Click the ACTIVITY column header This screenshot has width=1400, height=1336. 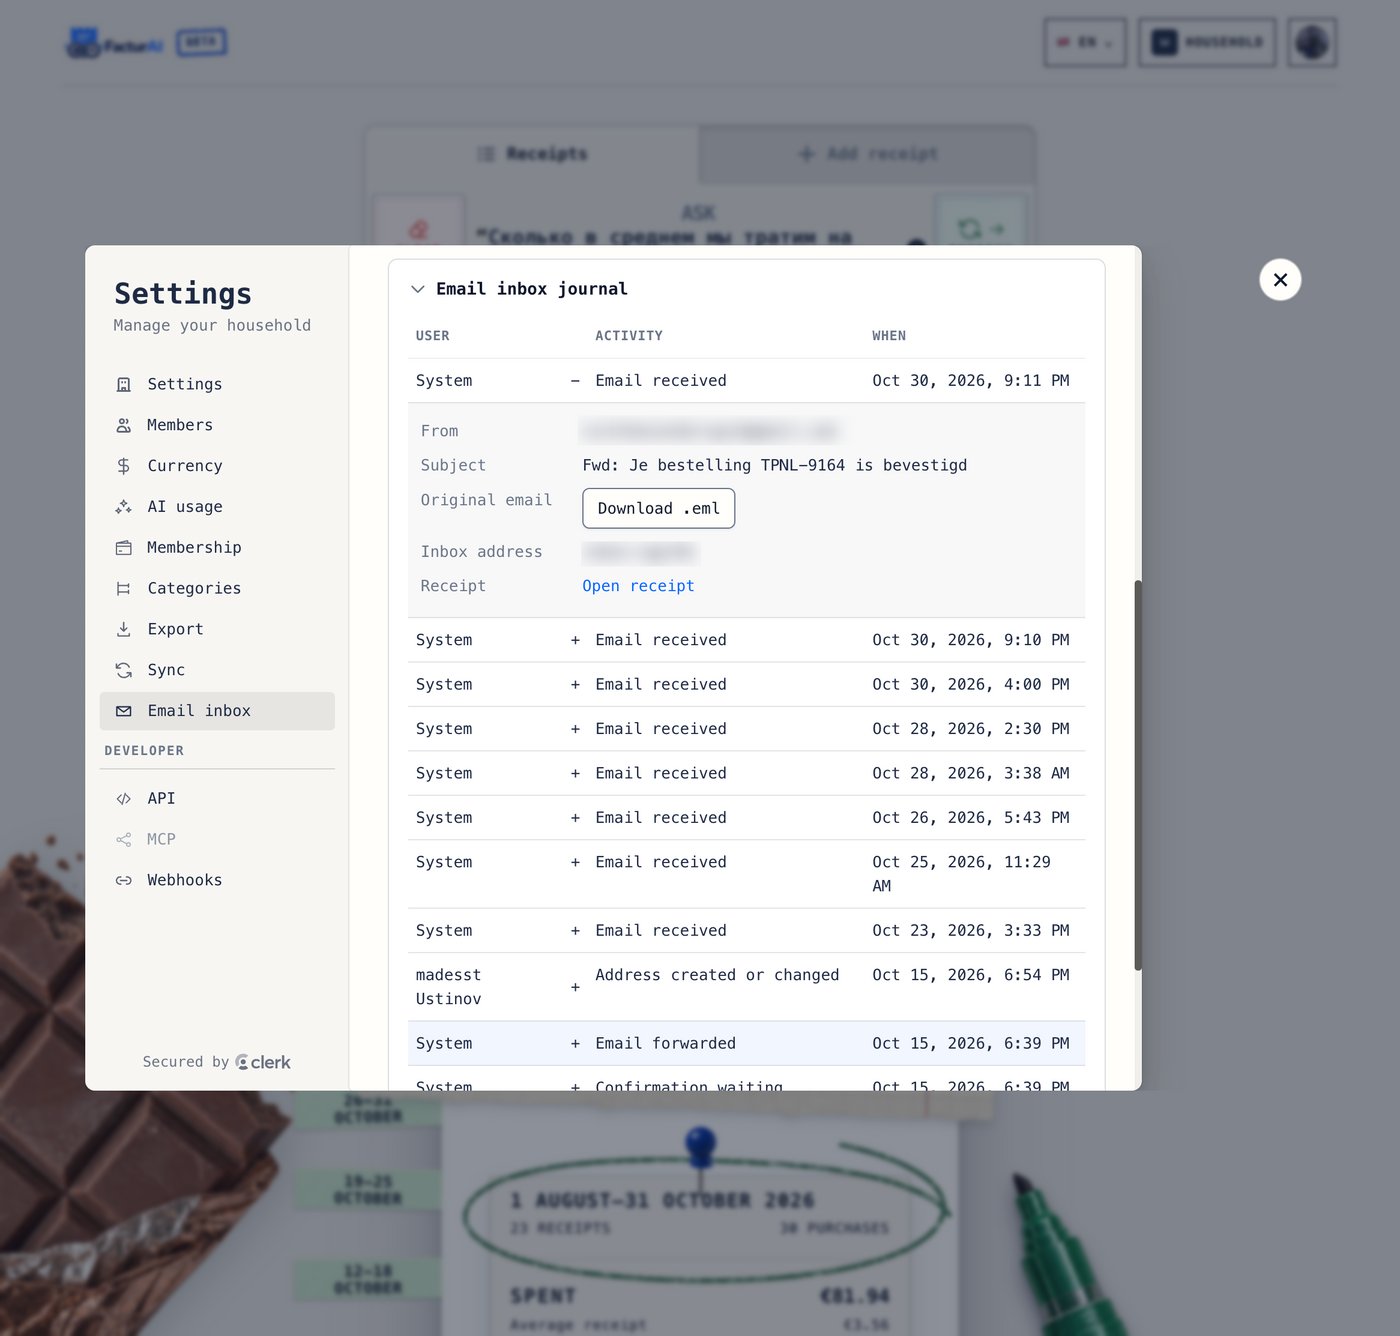tap(629, 336)
